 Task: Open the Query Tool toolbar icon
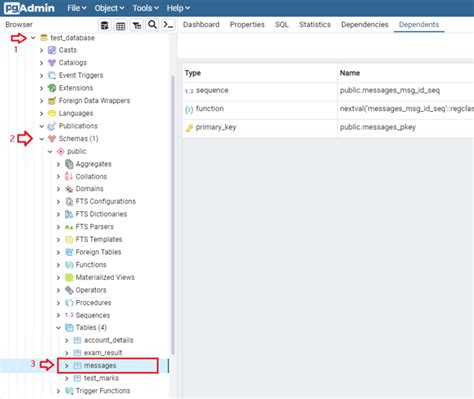[x=105, y=25]
